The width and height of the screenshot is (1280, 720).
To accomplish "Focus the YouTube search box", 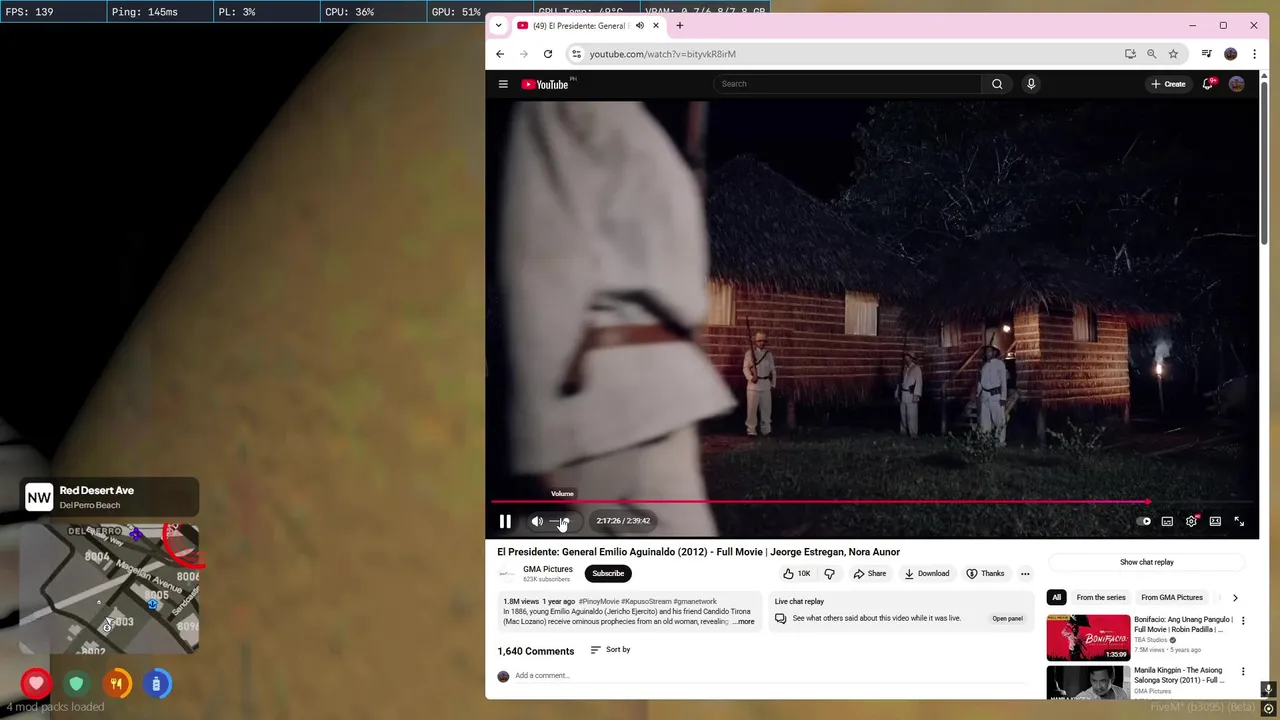I will point(847,84).
